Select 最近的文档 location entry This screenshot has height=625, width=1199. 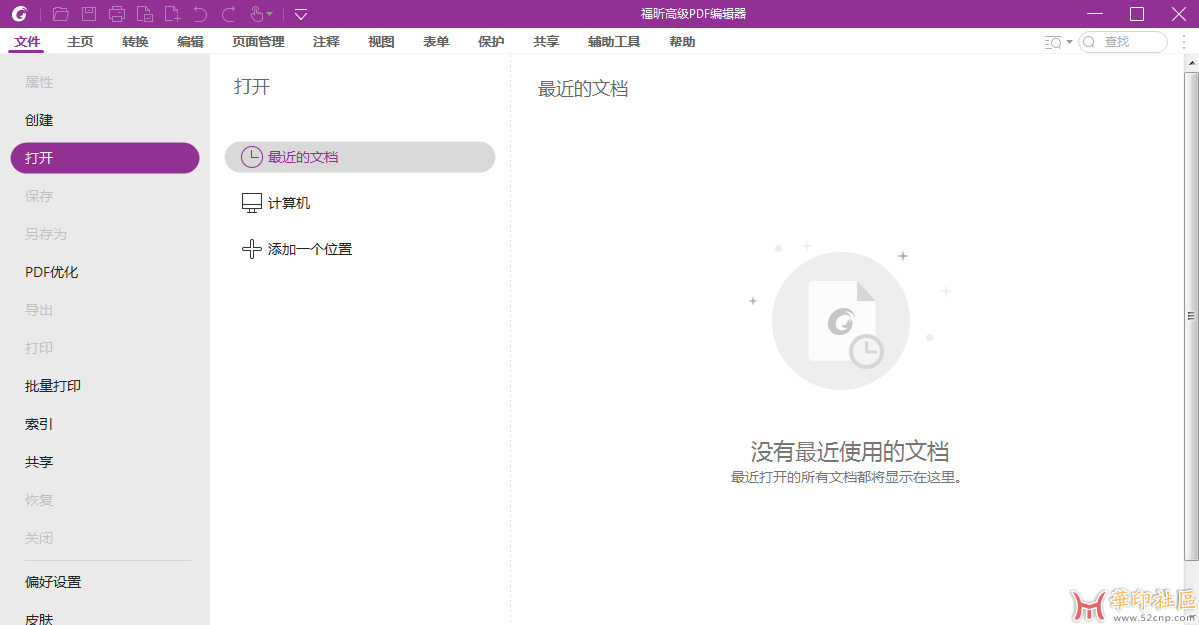point(360,157)
